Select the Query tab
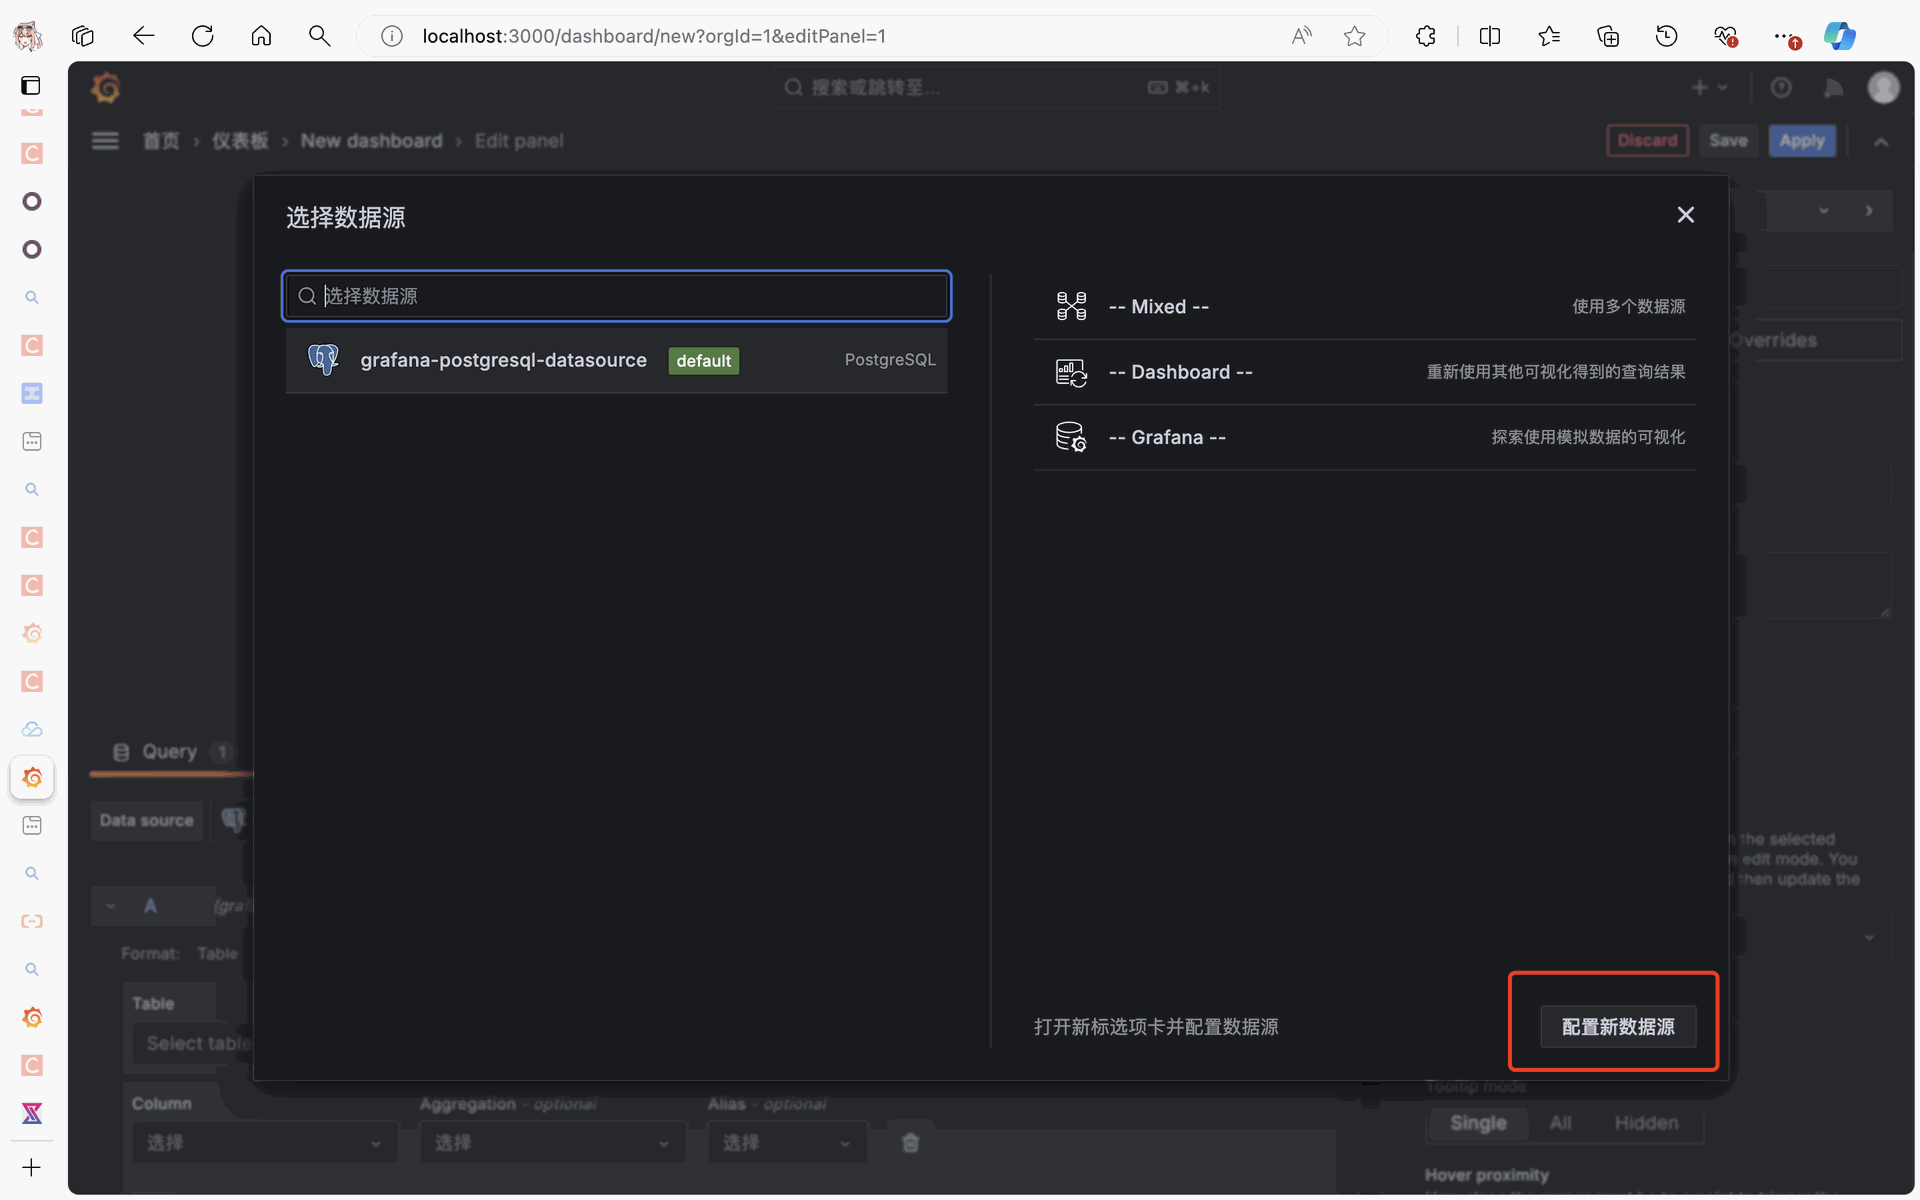The image size is (1920, 1200). point(170,752)
